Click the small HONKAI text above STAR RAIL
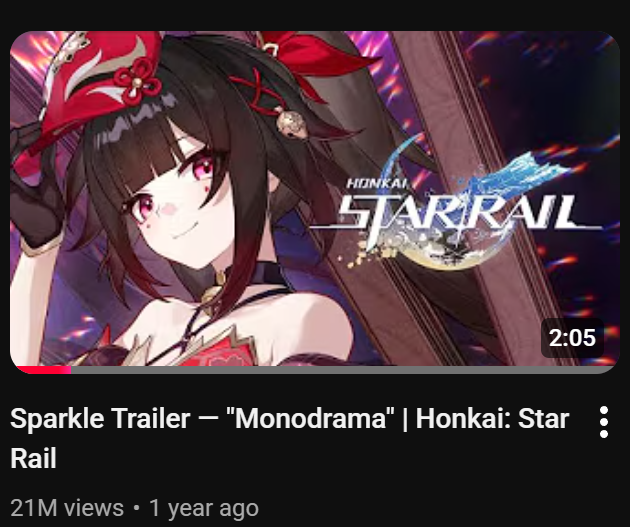Viewport: 630px width, 527px height. pyautogui.click(x=378, y=184)
